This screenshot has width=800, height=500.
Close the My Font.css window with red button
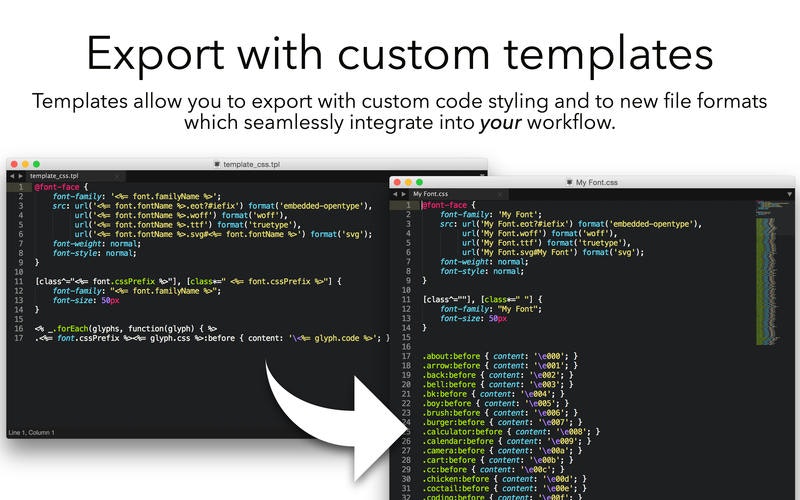pyautogui.click(x=397, y=182)
